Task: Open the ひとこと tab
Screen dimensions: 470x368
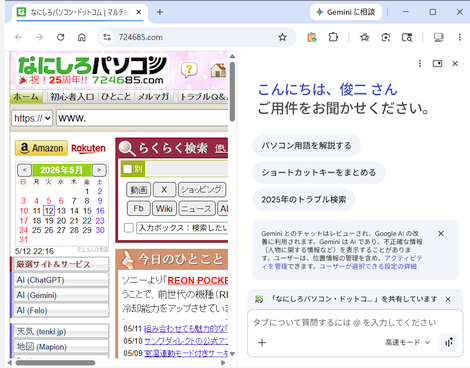Action: [116, 97]
